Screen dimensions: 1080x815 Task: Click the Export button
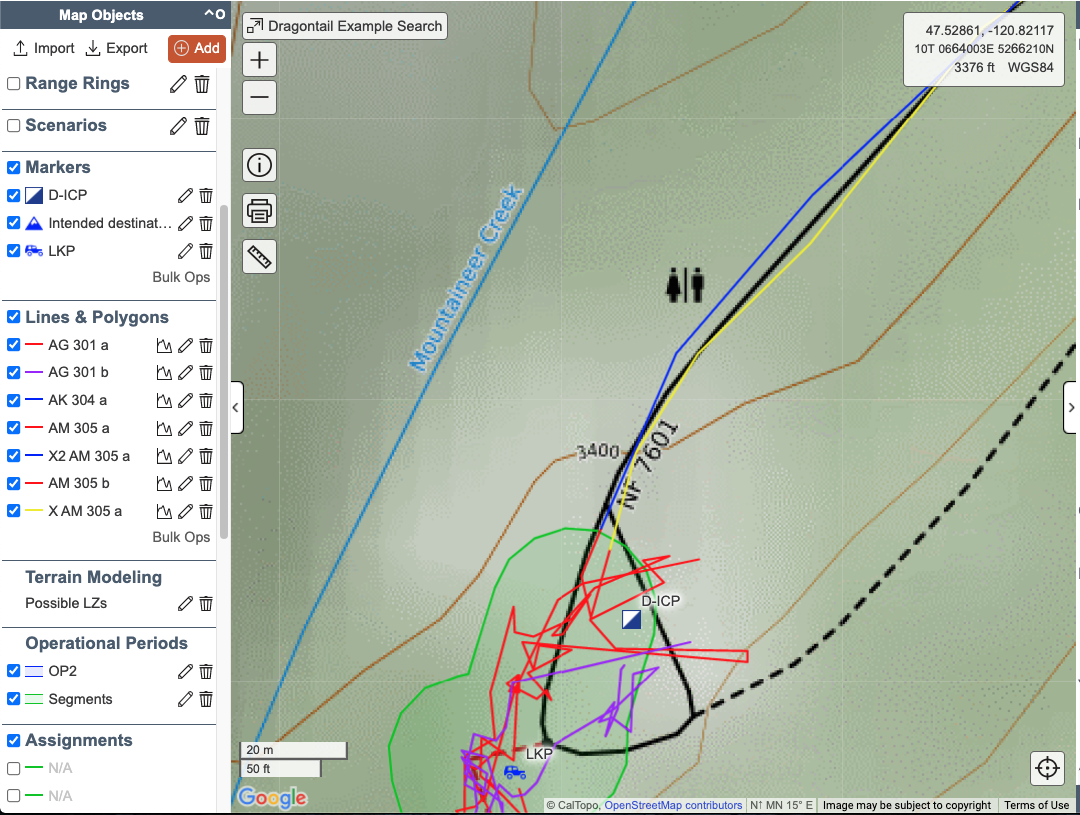pos(116,48)
